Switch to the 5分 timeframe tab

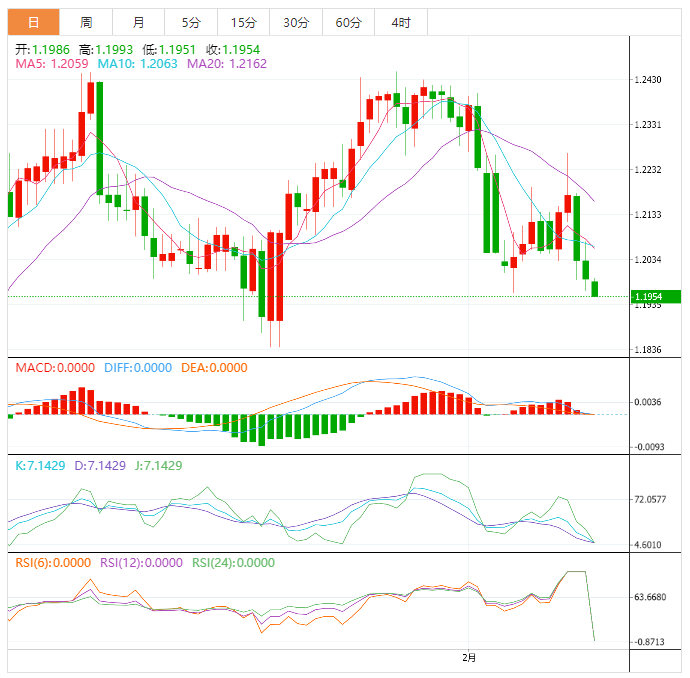(x=190, y=22)
